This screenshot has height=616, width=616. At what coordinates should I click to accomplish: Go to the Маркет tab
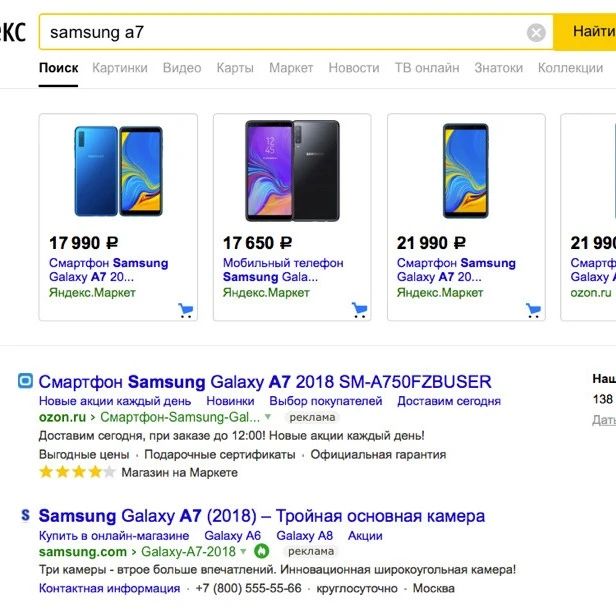pyautogui.click(x=291, y=68)
